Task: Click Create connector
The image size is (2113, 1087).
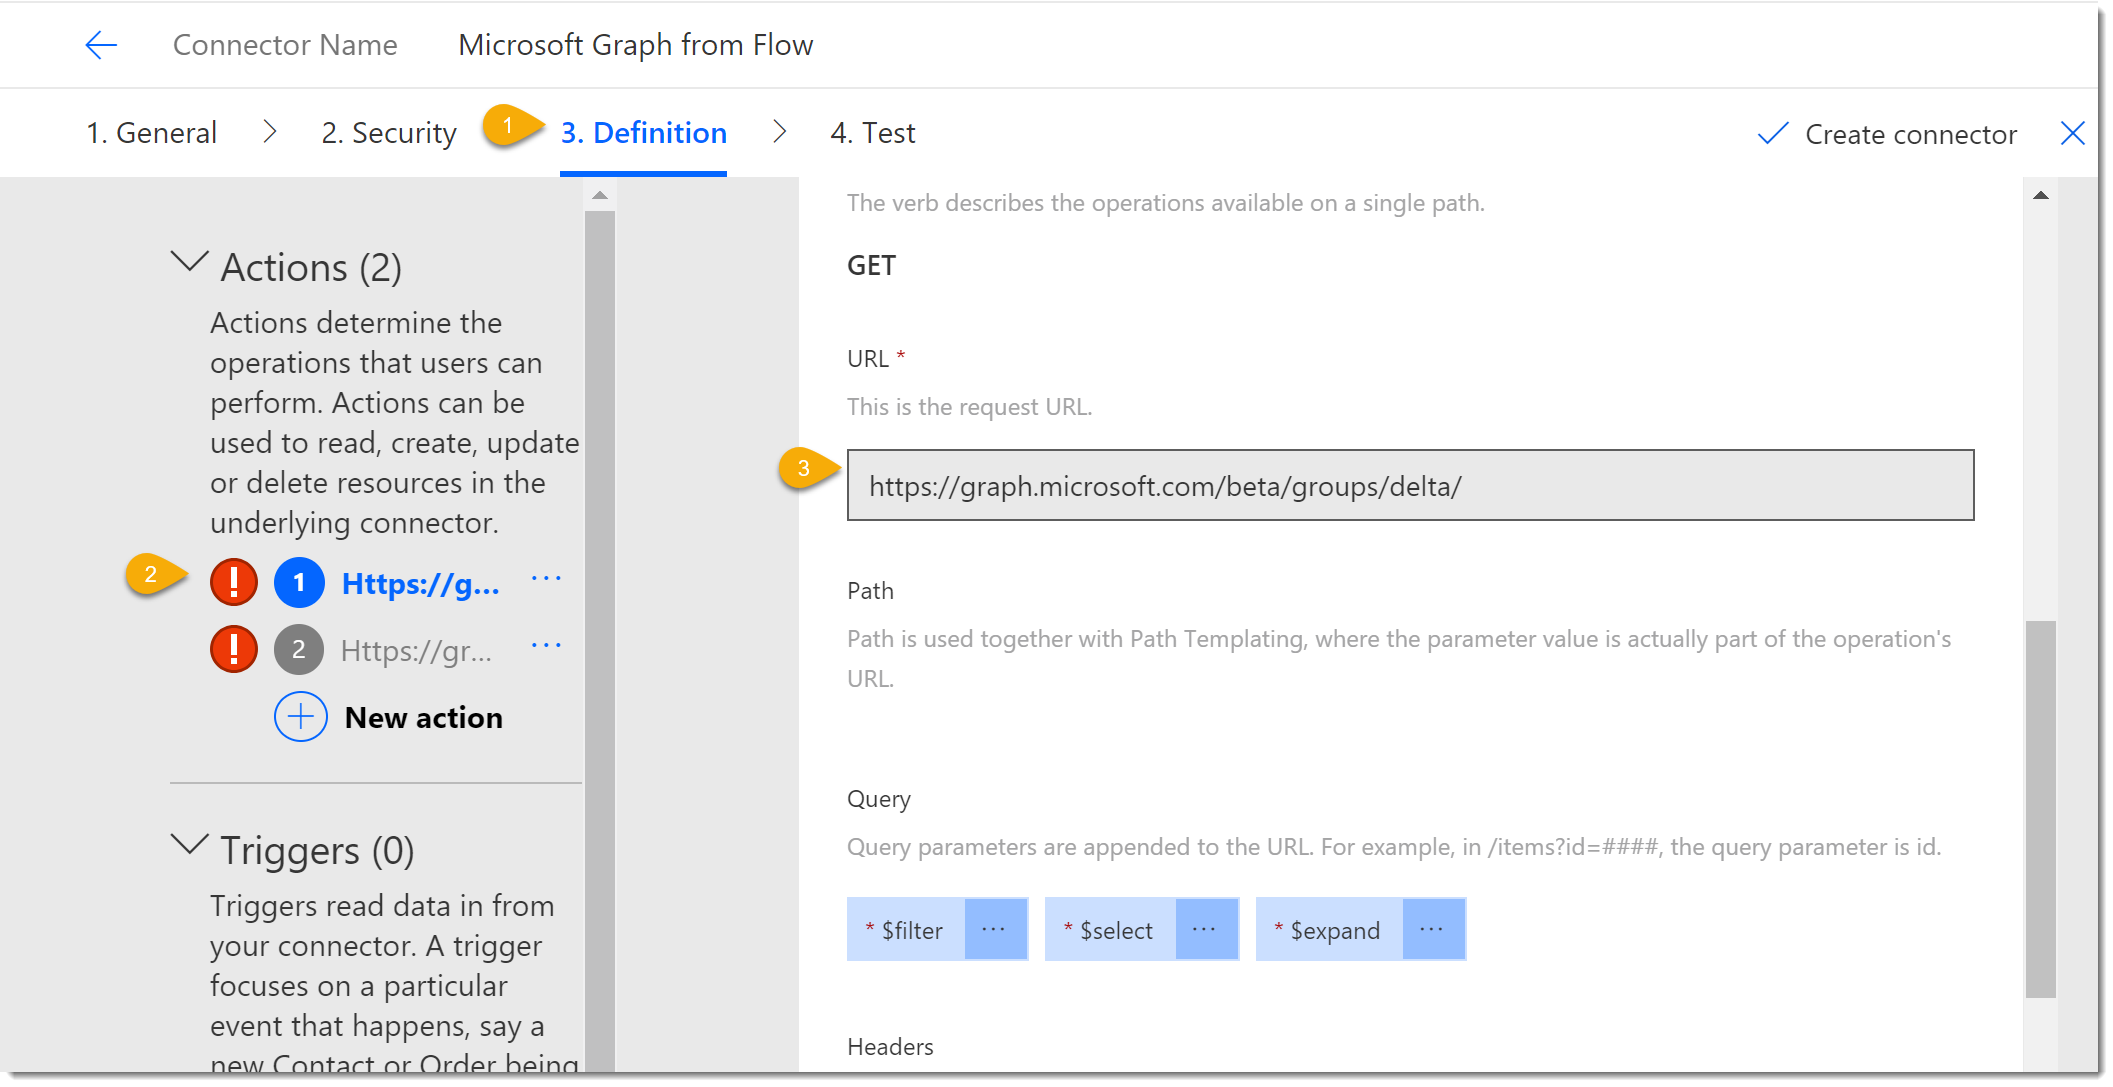Action: click(1910, 134)
